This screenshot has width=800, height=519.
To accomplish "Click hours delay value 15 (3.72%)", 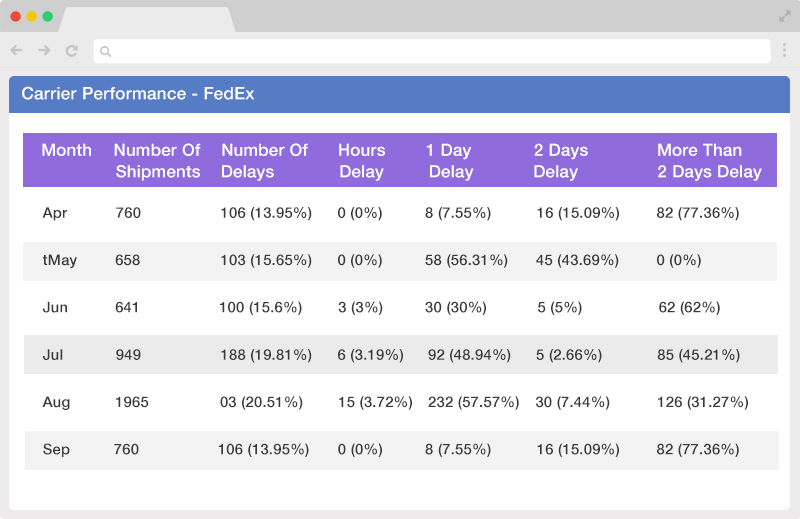I will click(375, 402).
